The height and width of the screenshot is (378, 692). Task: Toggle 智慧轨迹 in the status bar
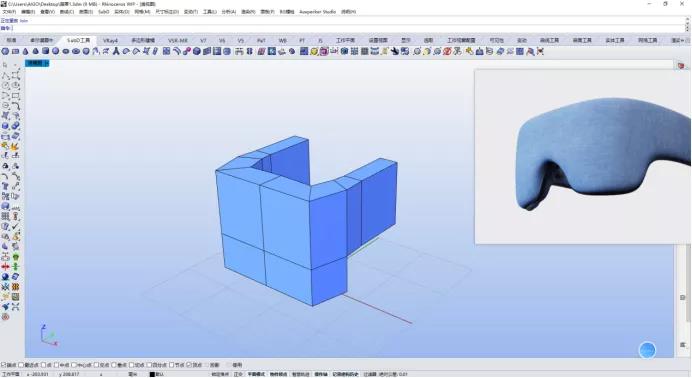click(301, 374)
